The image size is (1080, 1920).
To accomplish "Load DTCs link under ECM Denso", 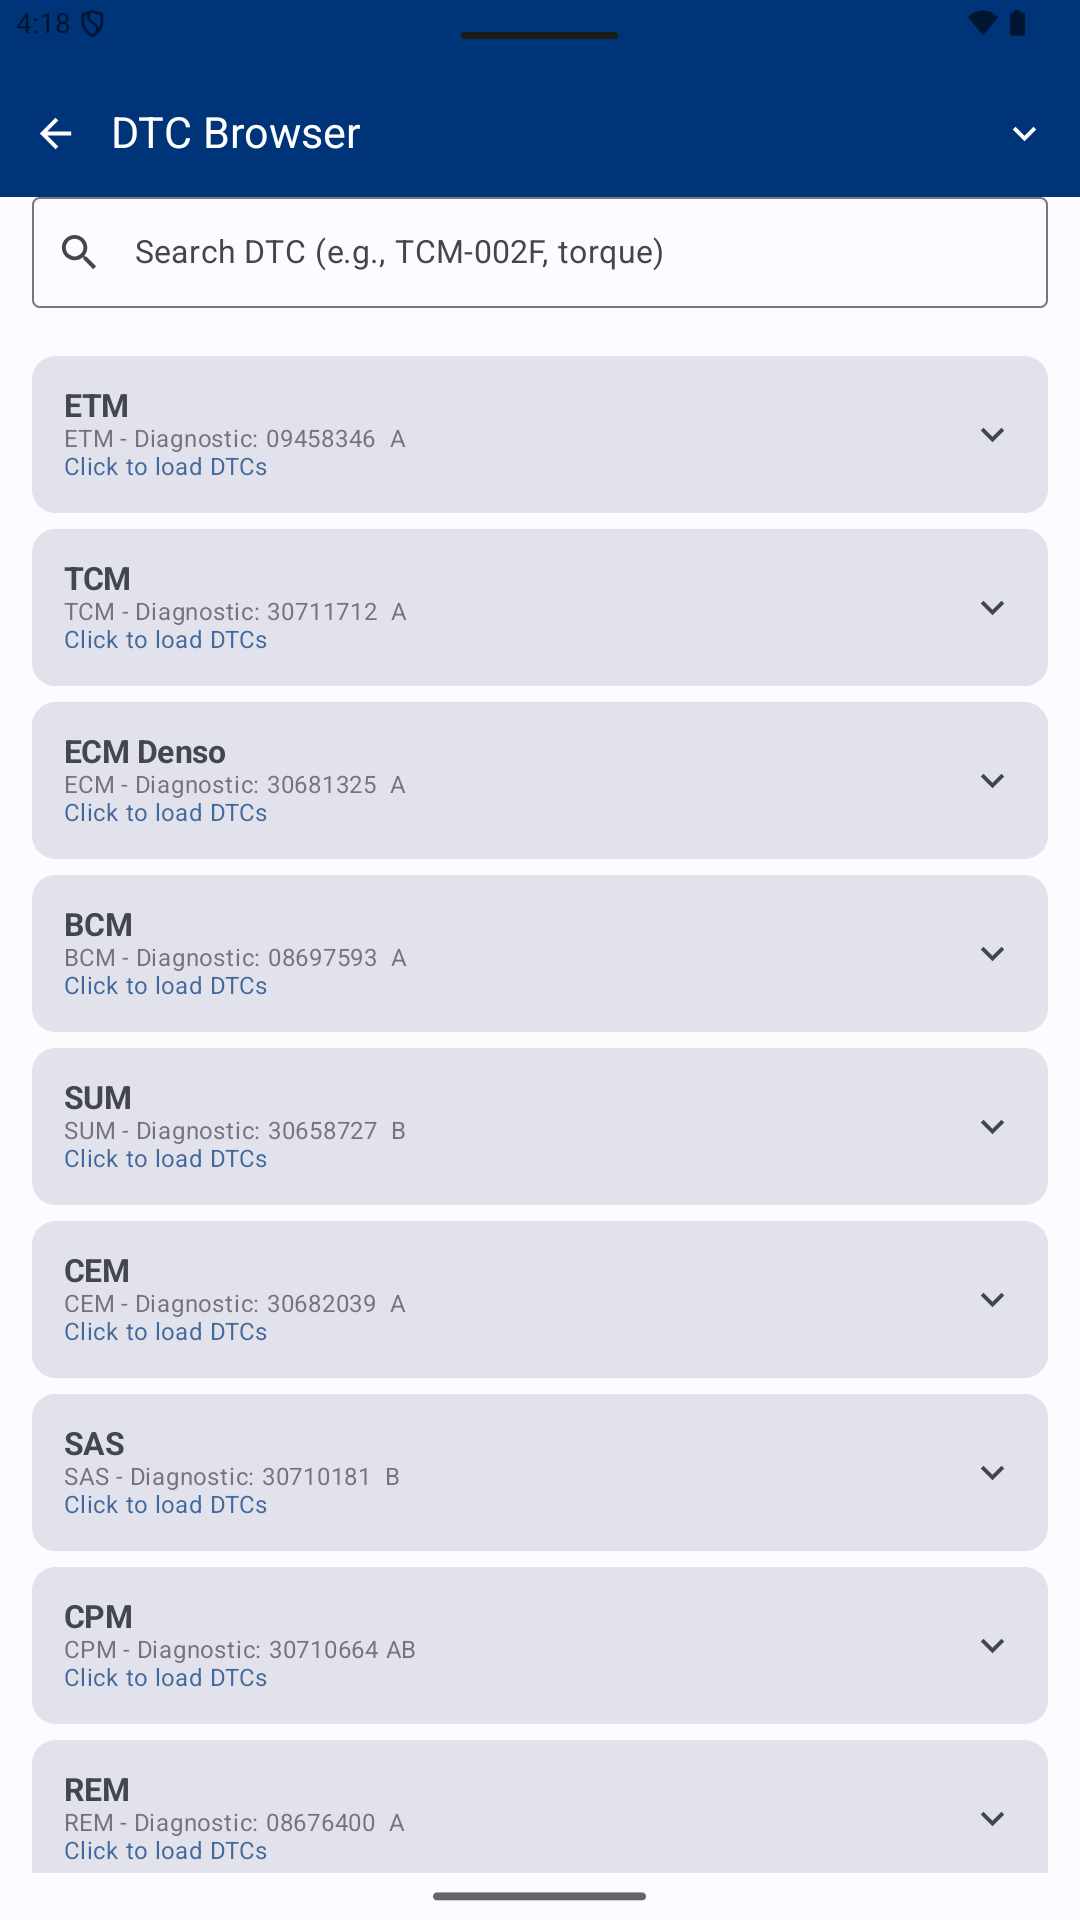I will pos(166,813).
